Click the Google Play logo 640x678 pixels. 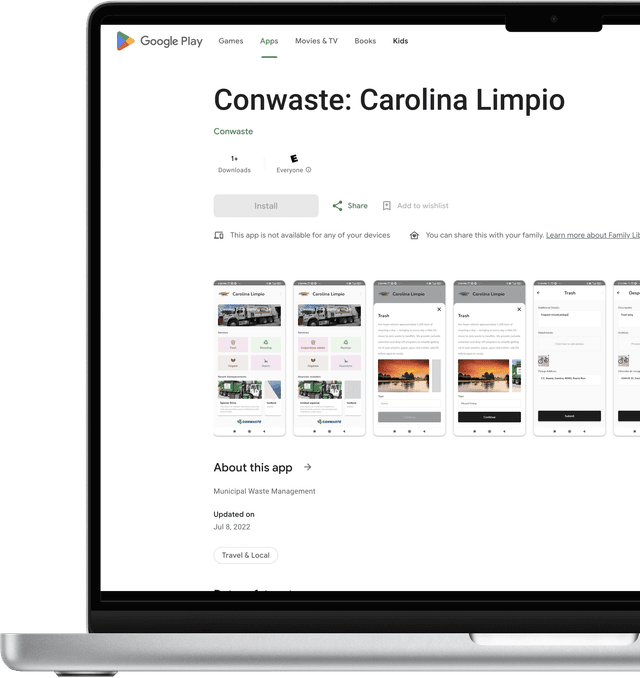coord(159,41)
